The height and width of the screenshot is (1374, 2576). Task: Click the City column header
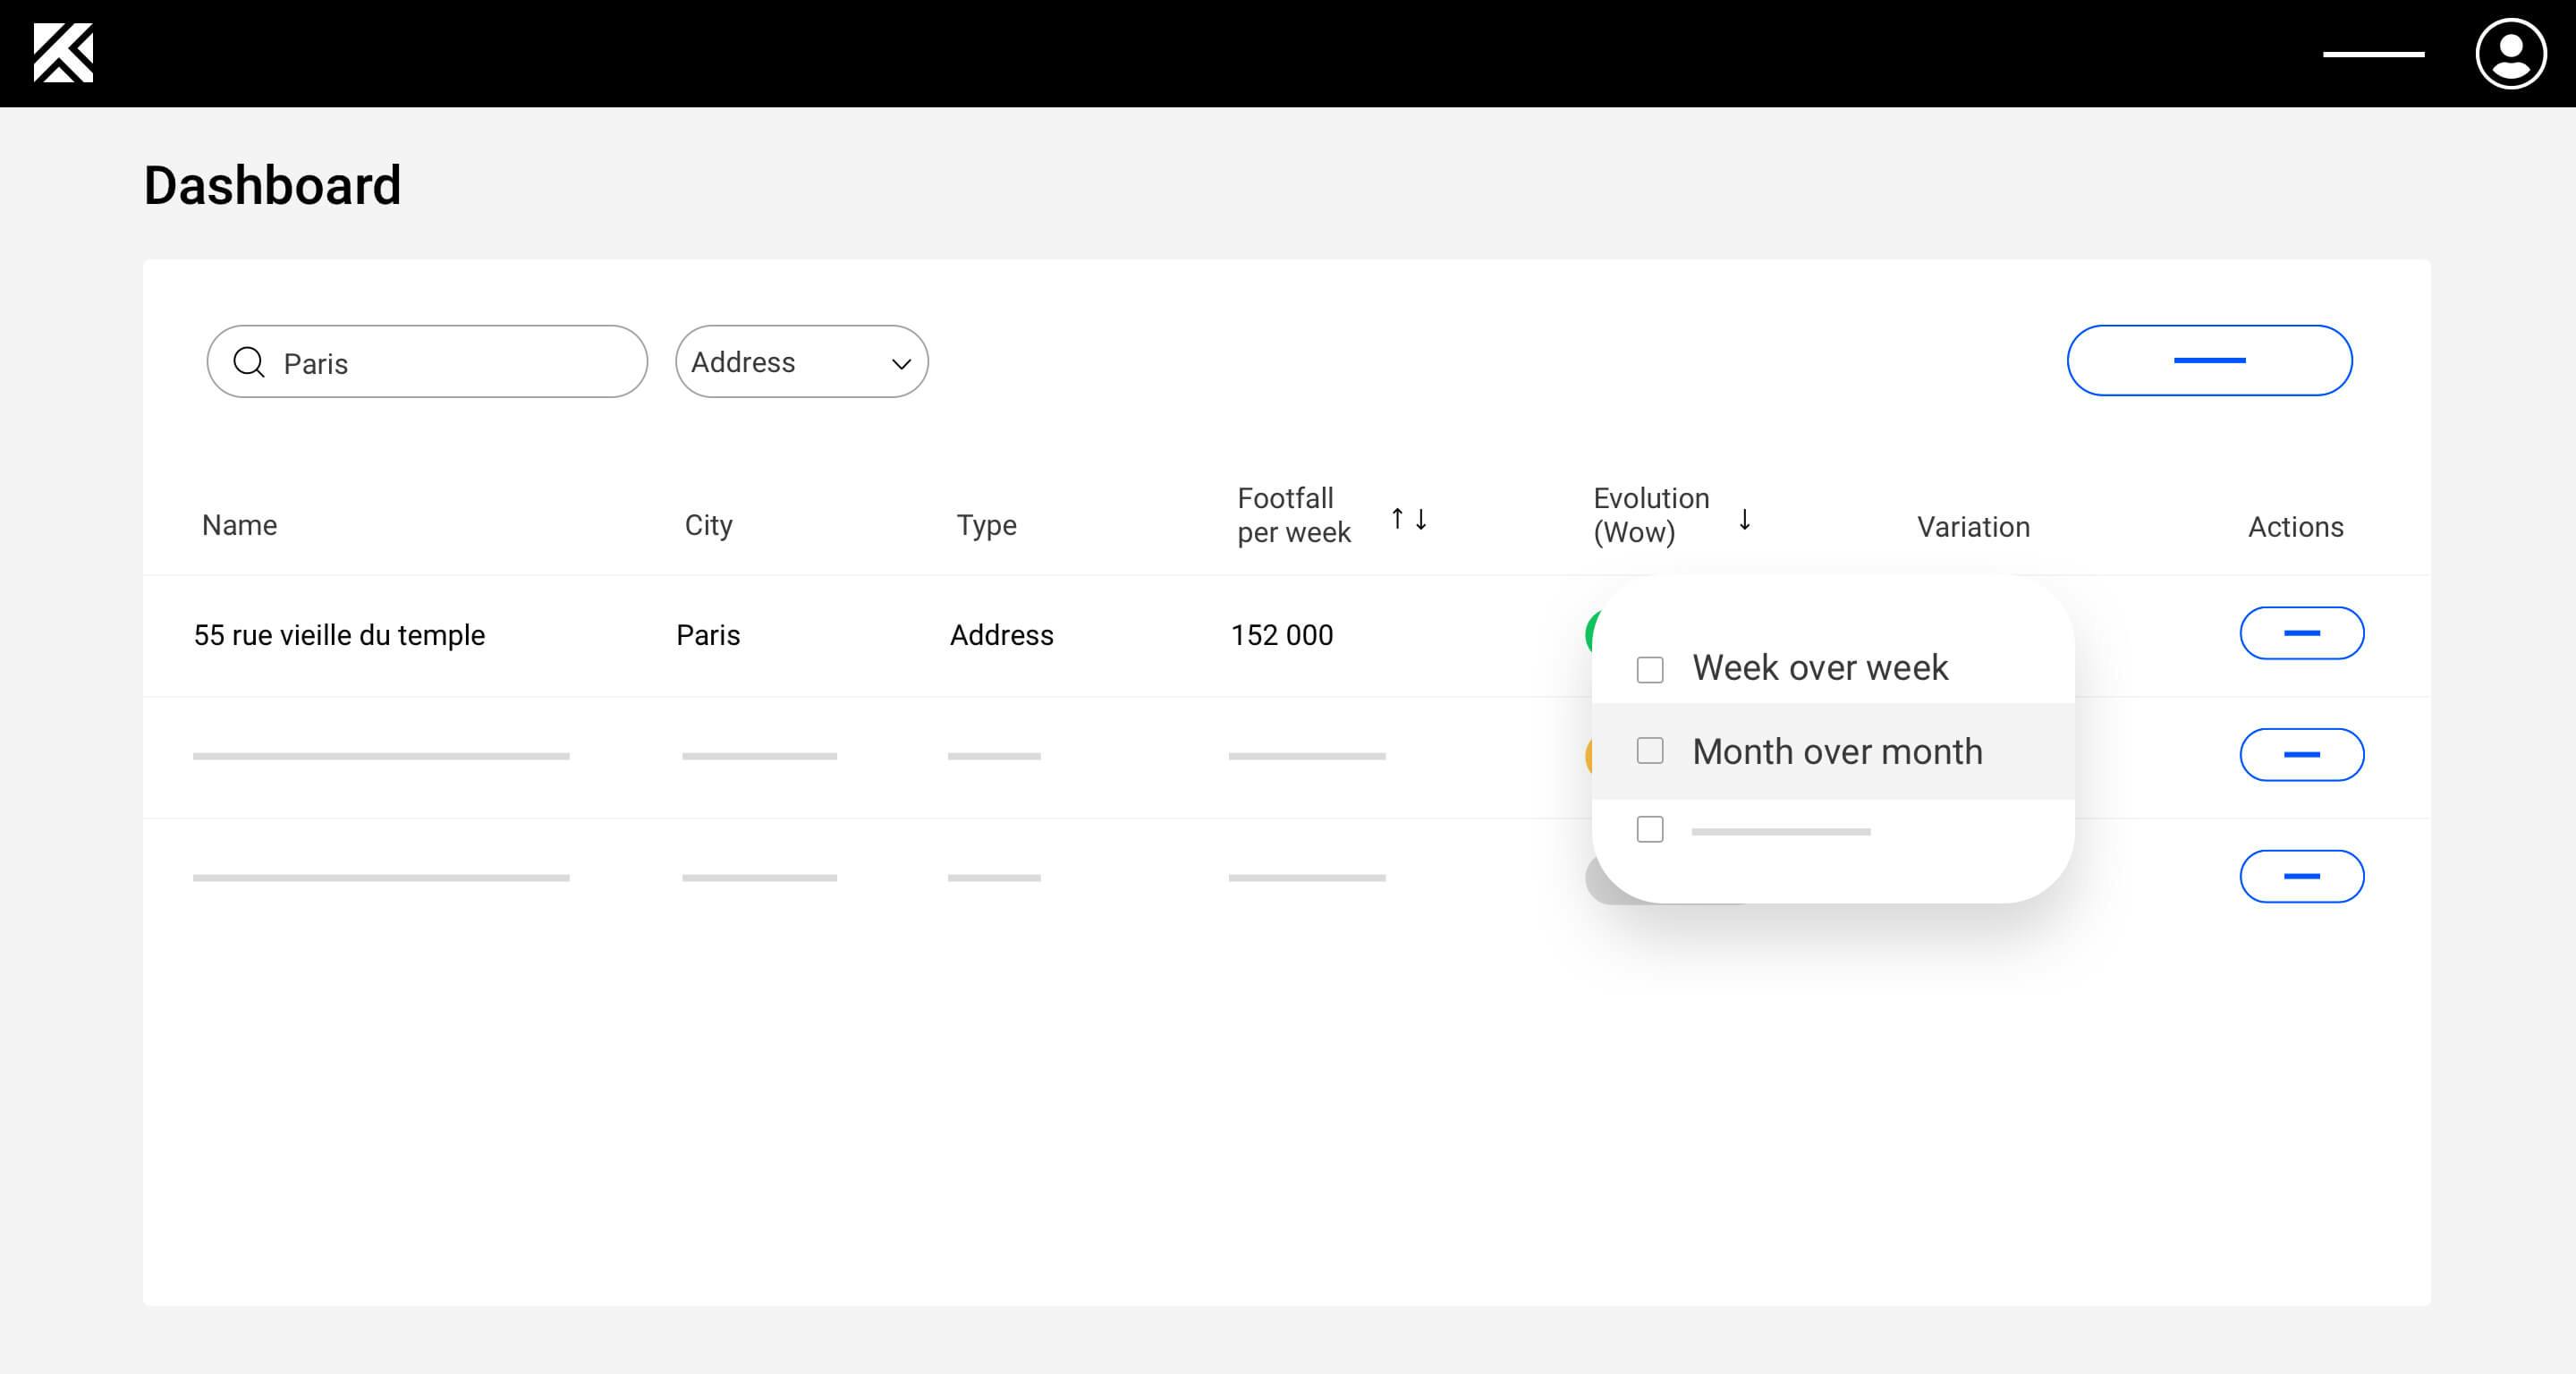tap(708, 525)
